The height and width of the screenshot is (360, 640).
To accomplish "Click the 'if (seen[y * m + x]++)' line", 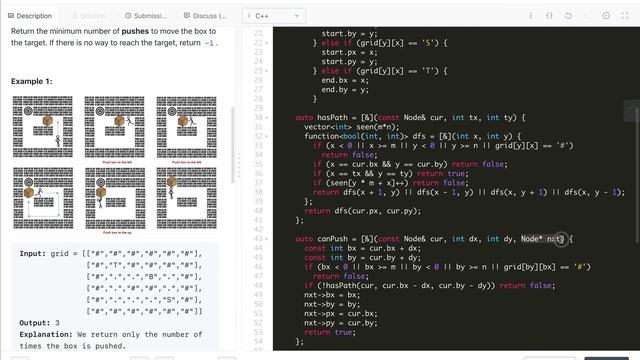I will 391,183.
